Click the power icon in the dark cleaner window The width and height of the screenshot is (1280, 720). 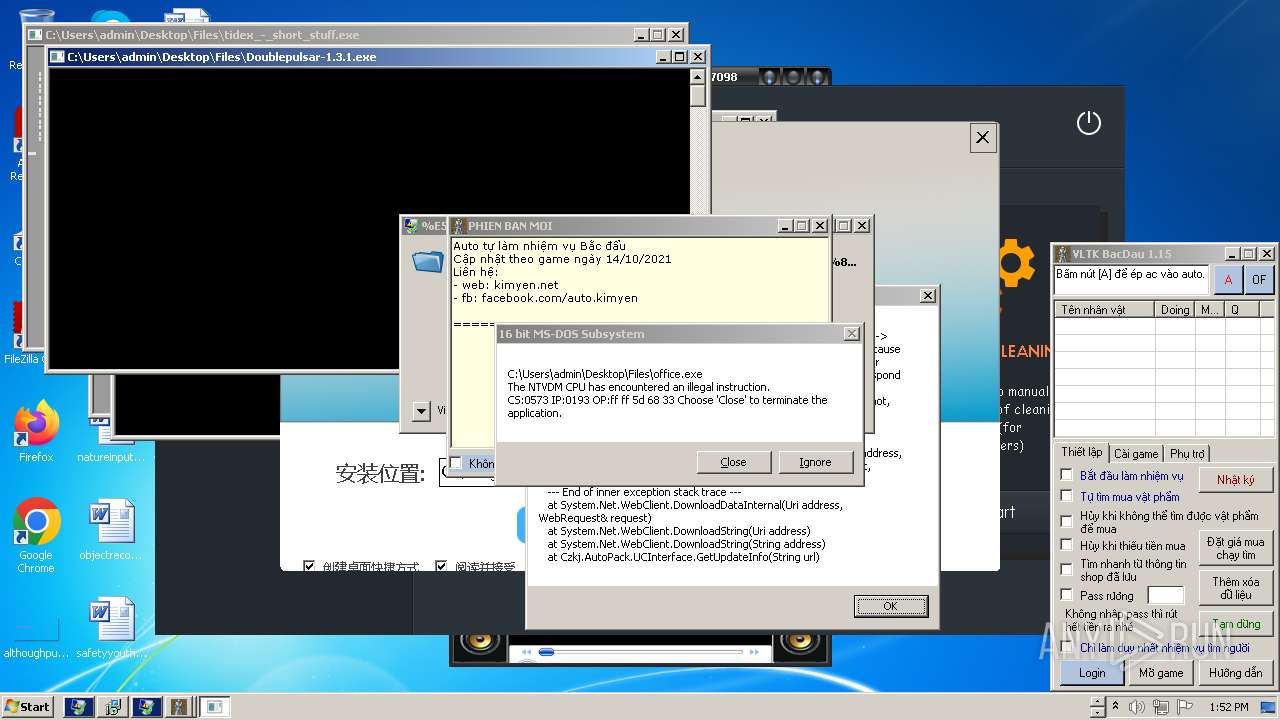(1088, 123)
